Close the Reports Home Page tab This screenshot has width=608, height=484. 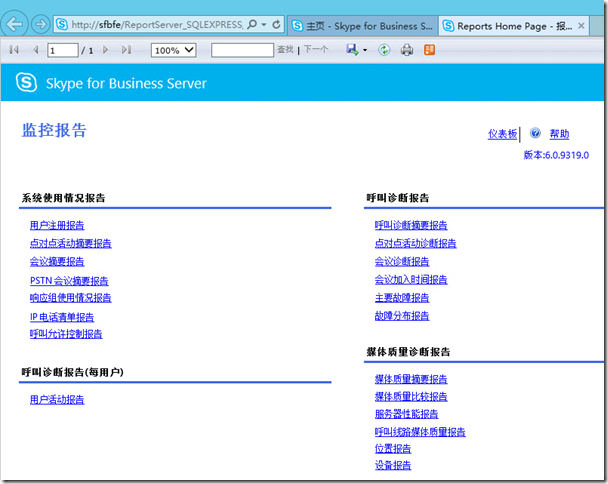[581, 26]
